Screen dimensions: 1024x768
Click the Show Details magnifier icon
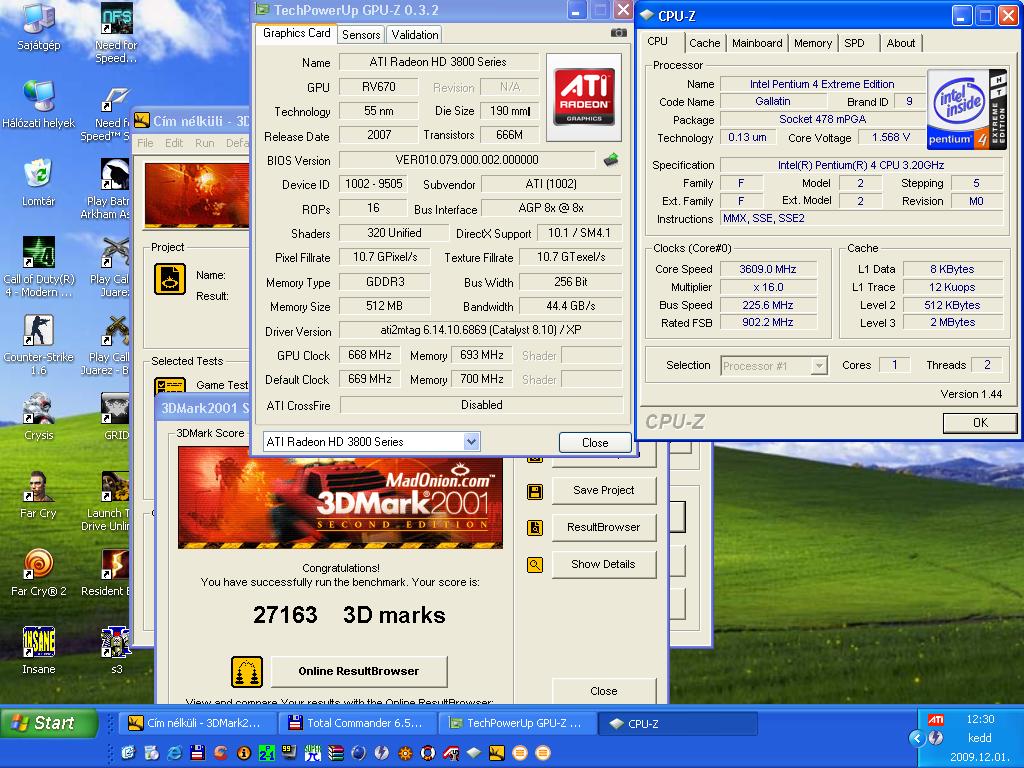pyautogui.click(x=535, y=565)
